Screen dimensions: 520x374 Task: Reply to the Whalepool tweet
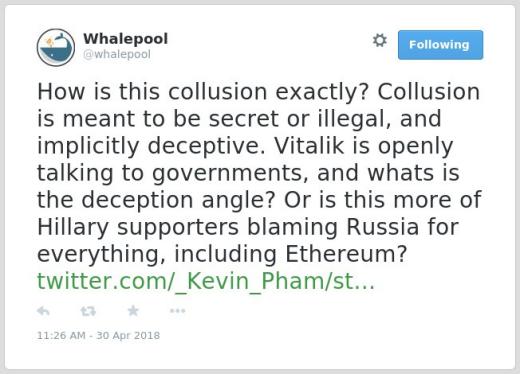(x=43, y=311)
